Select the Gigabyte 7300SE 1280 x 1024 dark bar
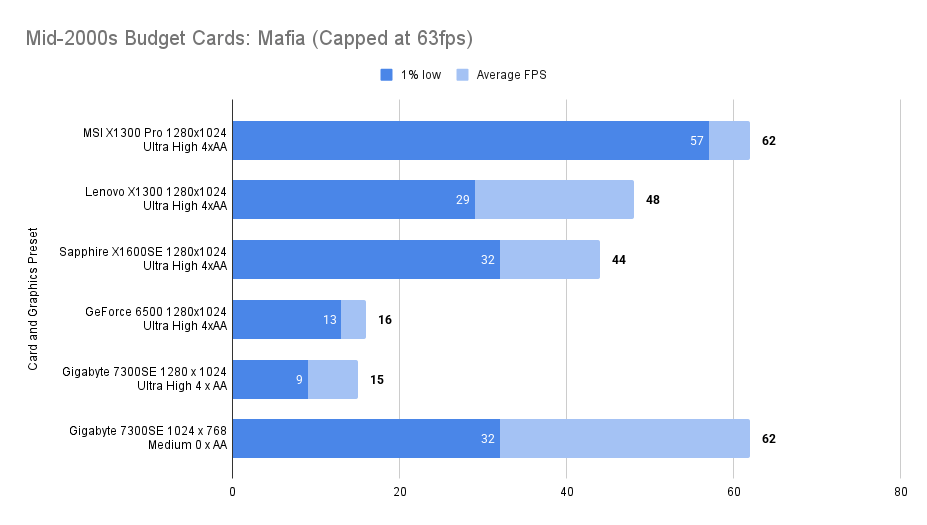The width and height of the screenshot is (927, 525). [x=268, y=379]
